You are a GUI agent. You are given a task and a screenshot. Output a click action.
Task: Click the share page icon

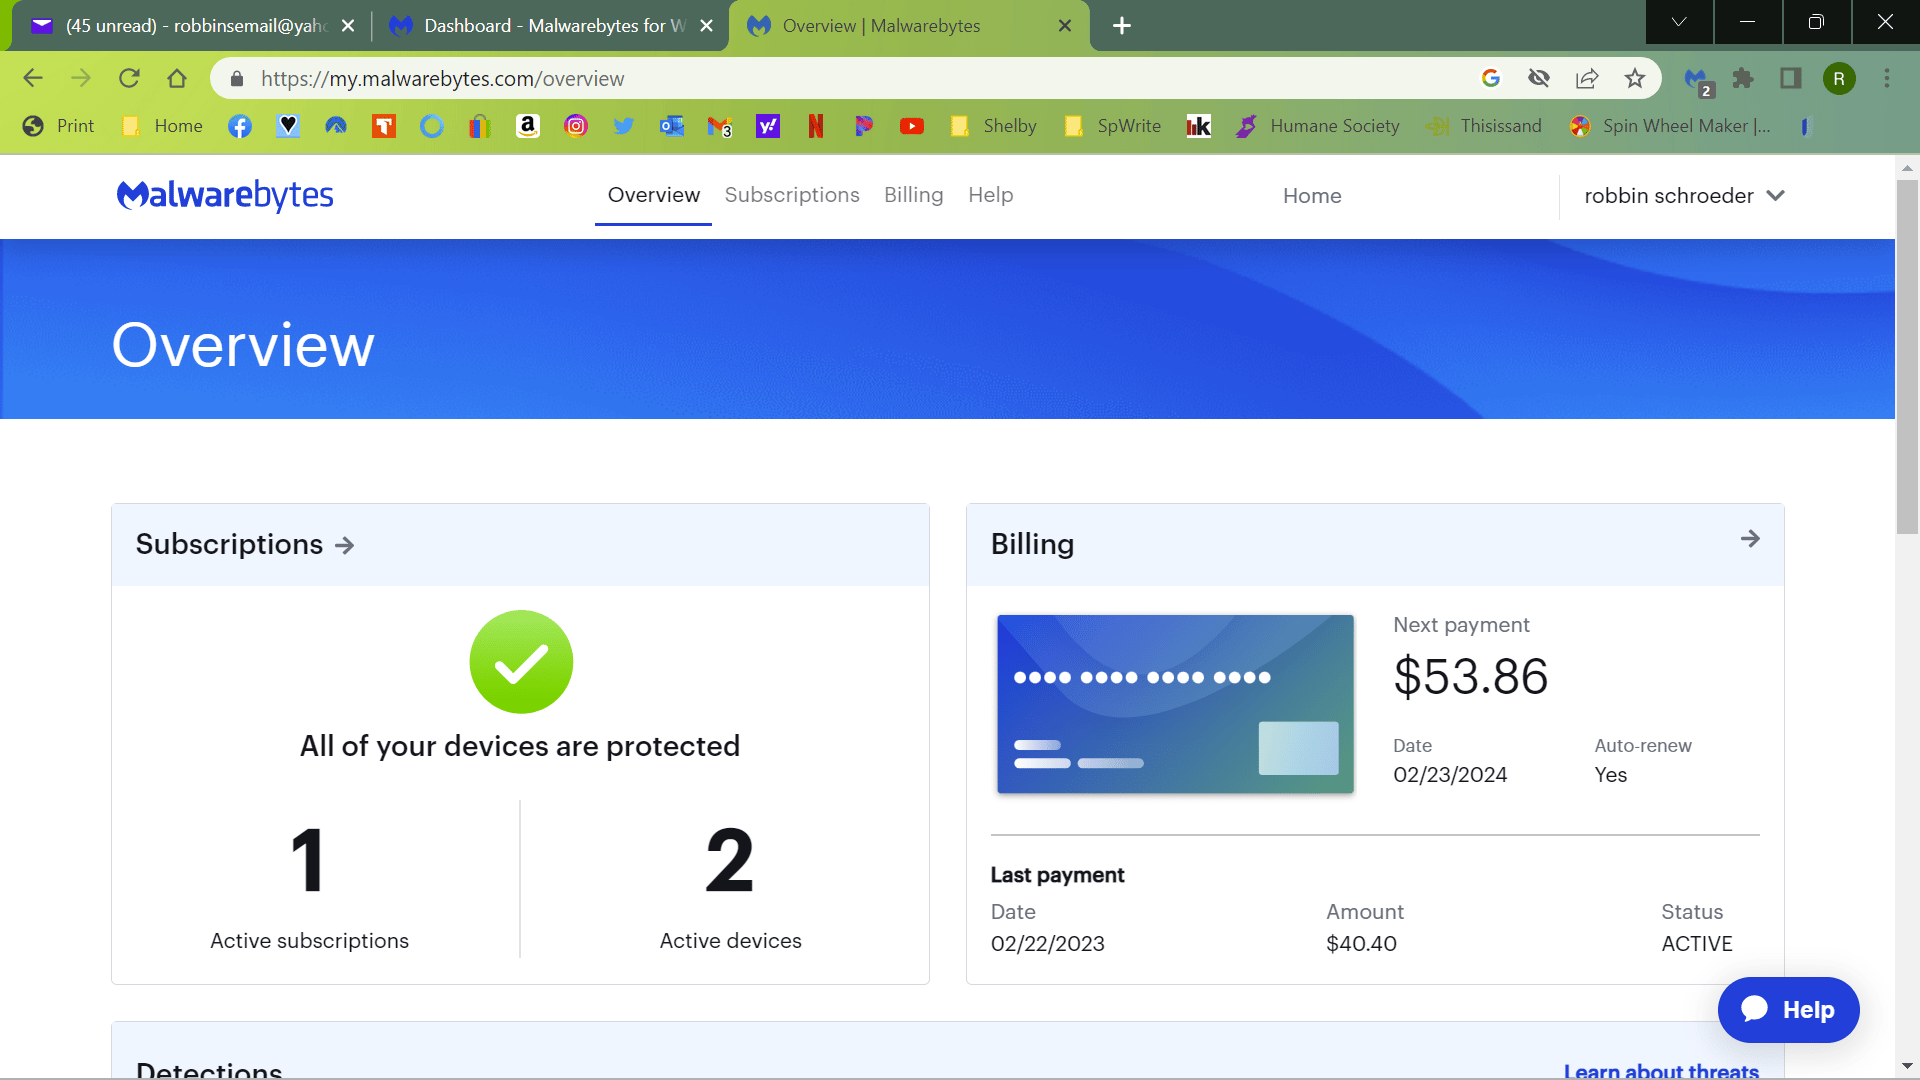pos(1587,78)
